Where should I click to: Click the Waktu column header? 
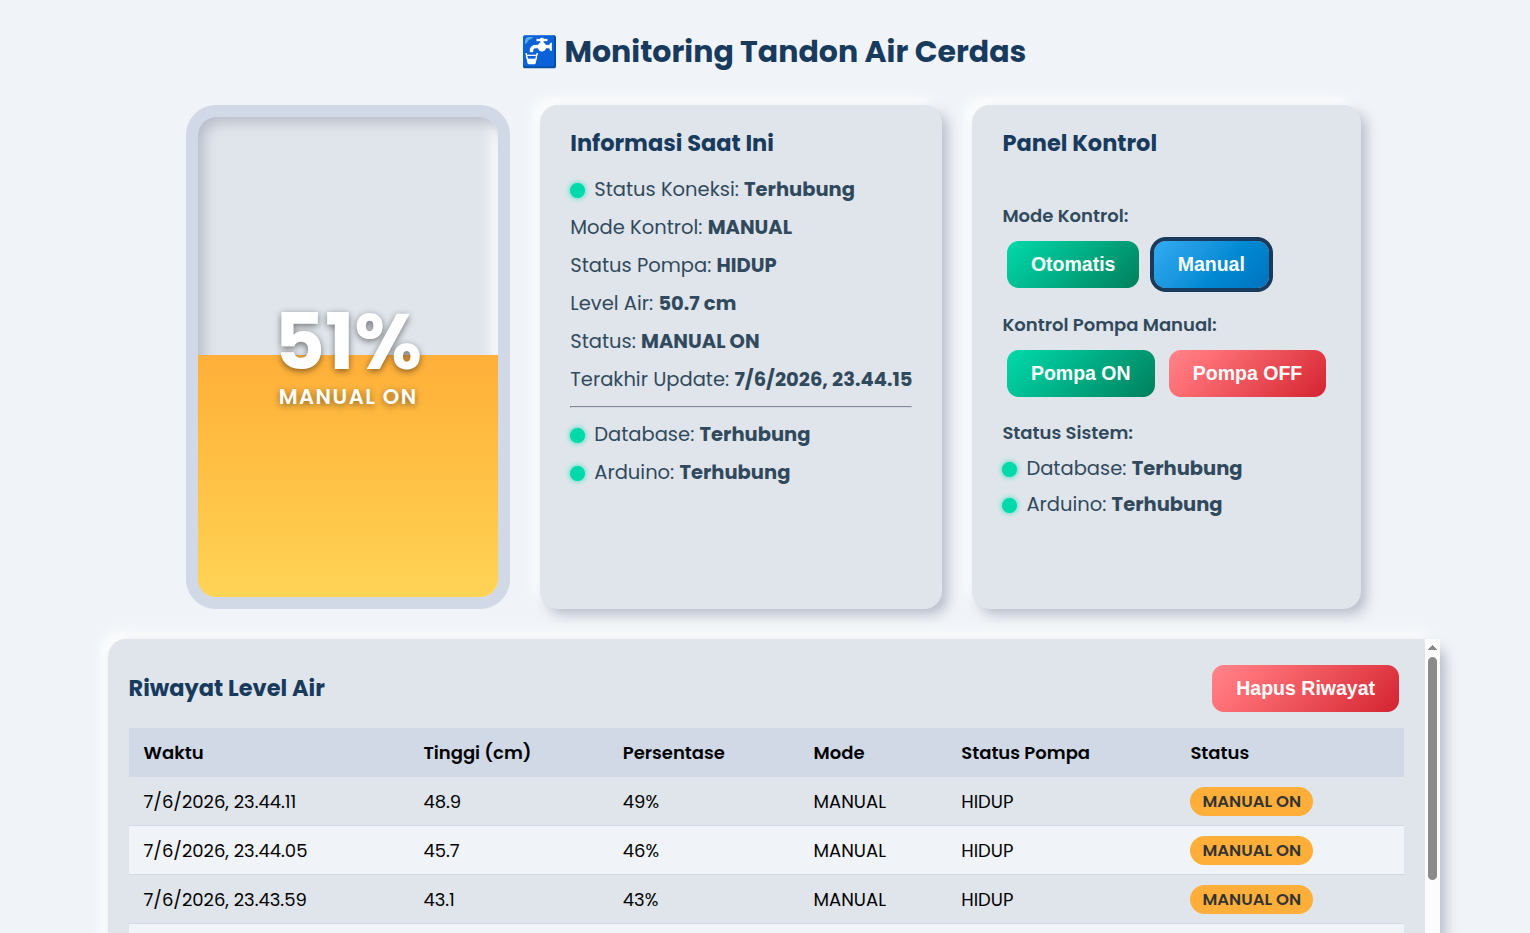coord(174,753)
